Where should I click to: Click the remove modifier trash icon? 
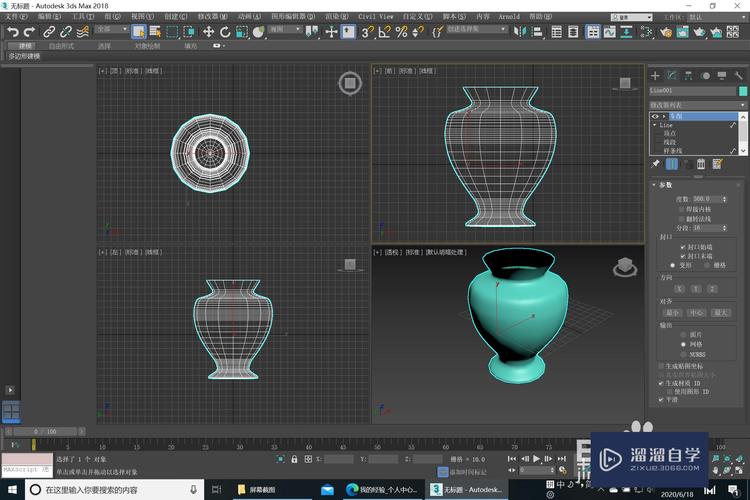[x=700, y=164]
